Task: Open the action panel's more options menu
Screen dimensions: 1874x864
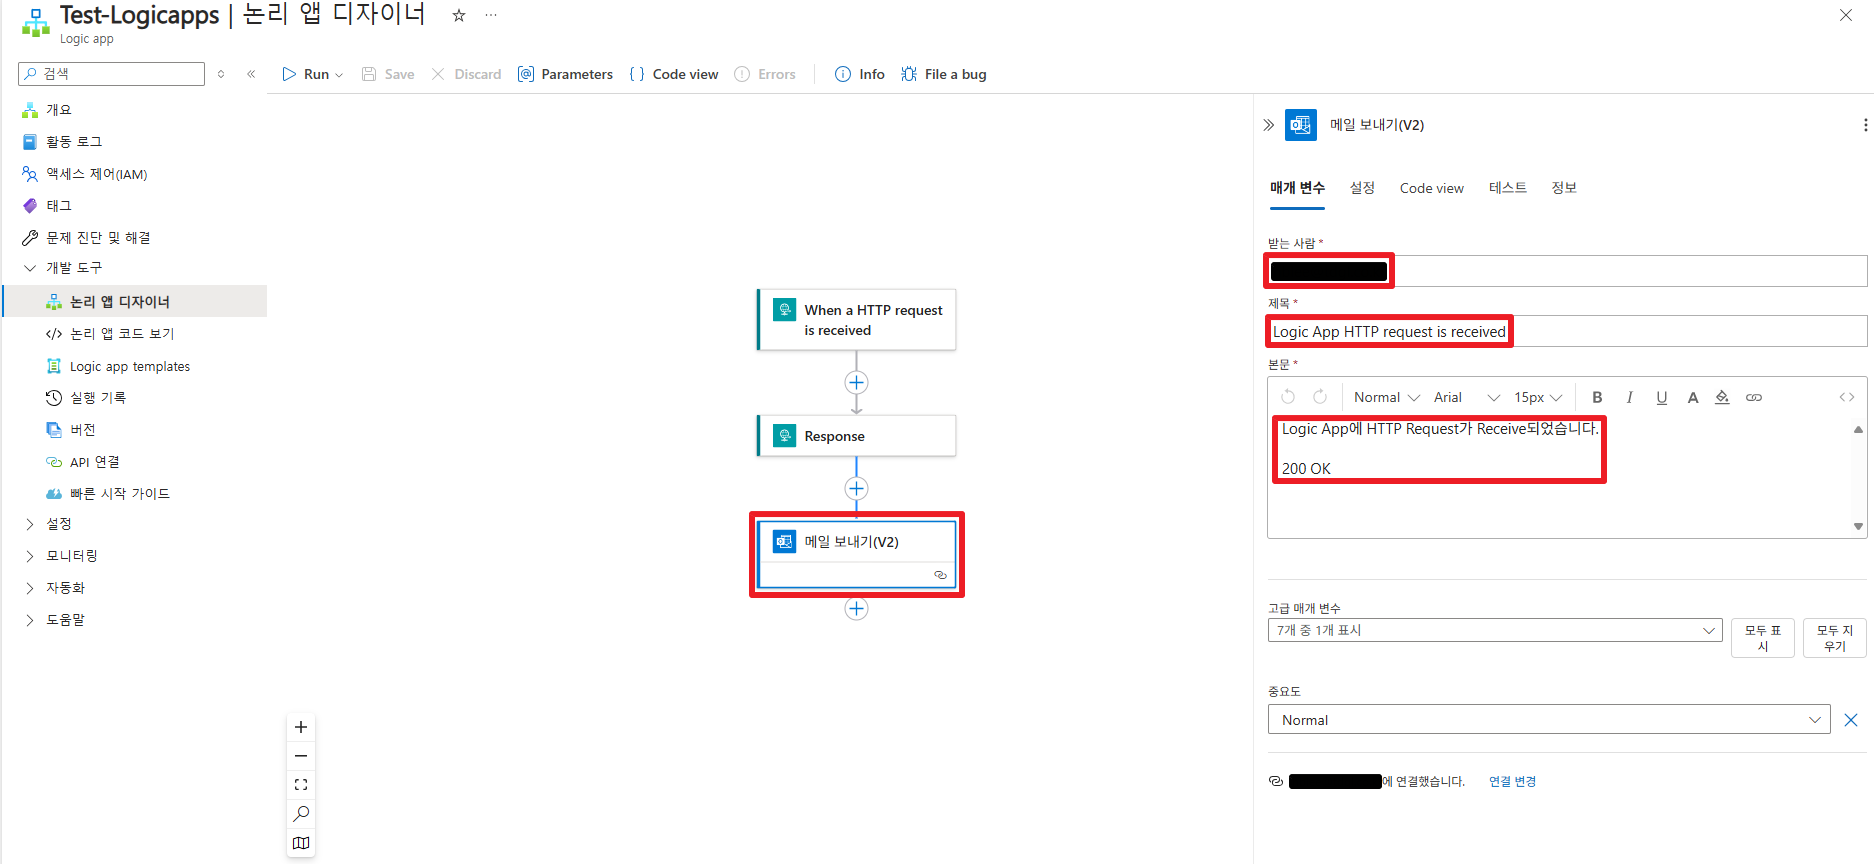Action: [1865, 125]
